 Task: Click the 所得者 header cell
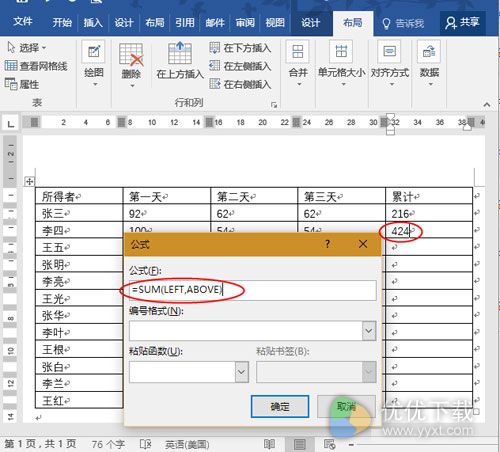(x=79, y=196)
